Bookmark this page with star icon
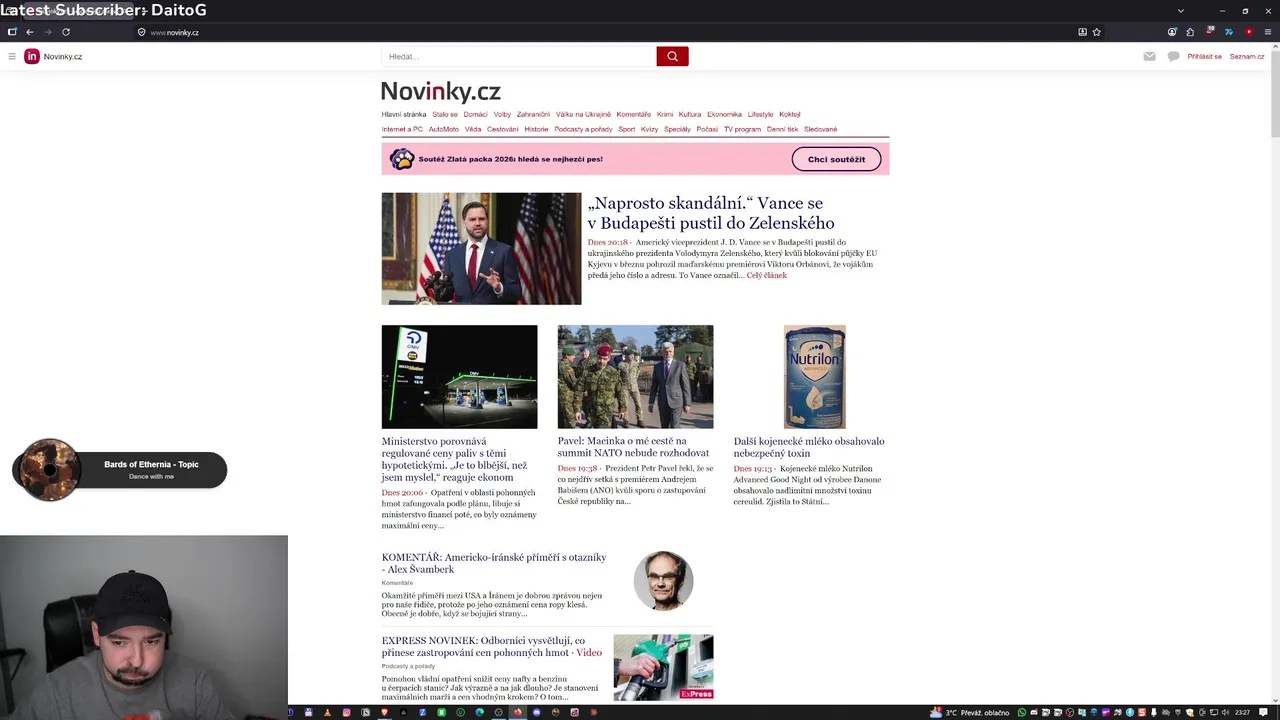This screenshot has height=720, width=1280. coord(1097,32)
